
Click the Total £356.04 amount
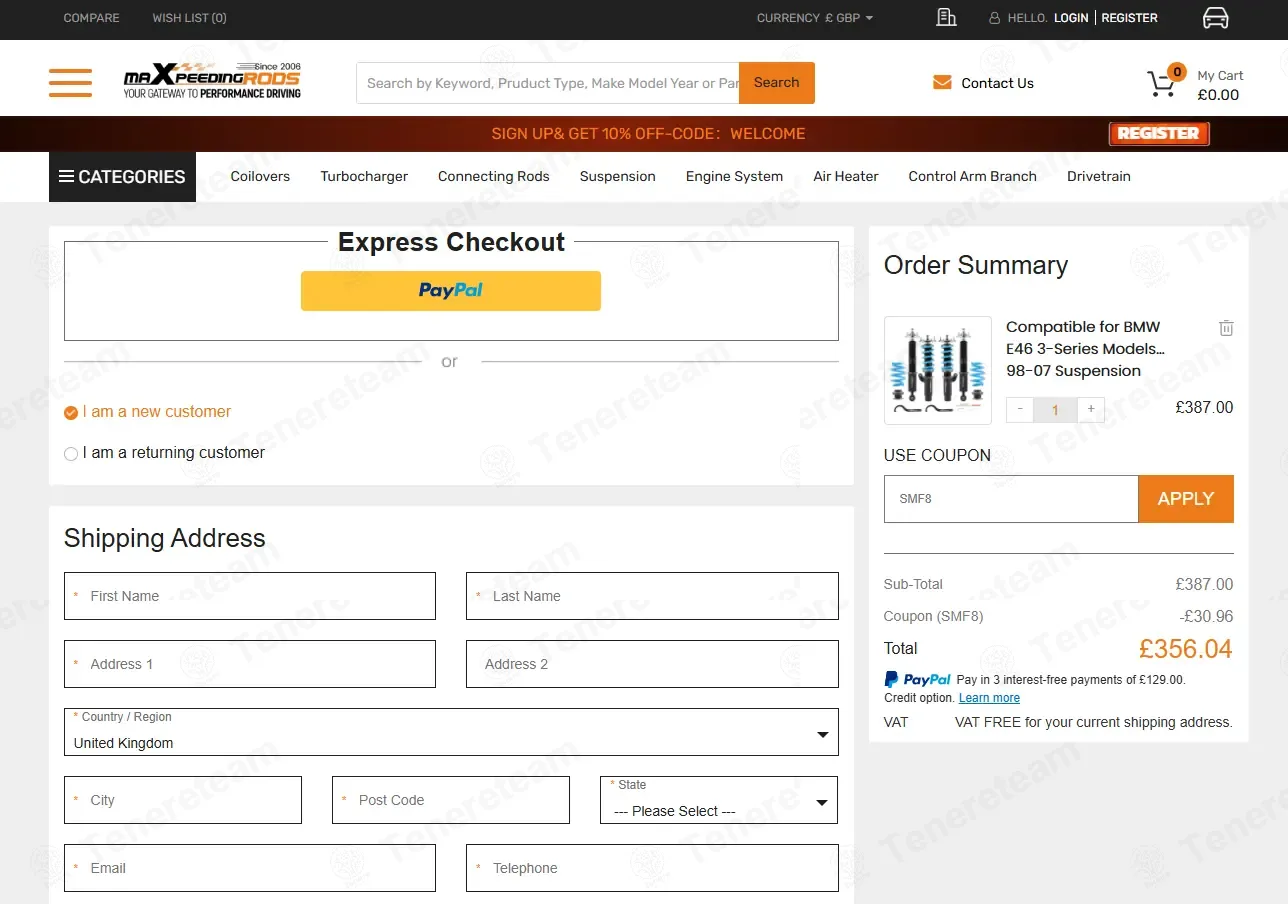click(1185, 649)
